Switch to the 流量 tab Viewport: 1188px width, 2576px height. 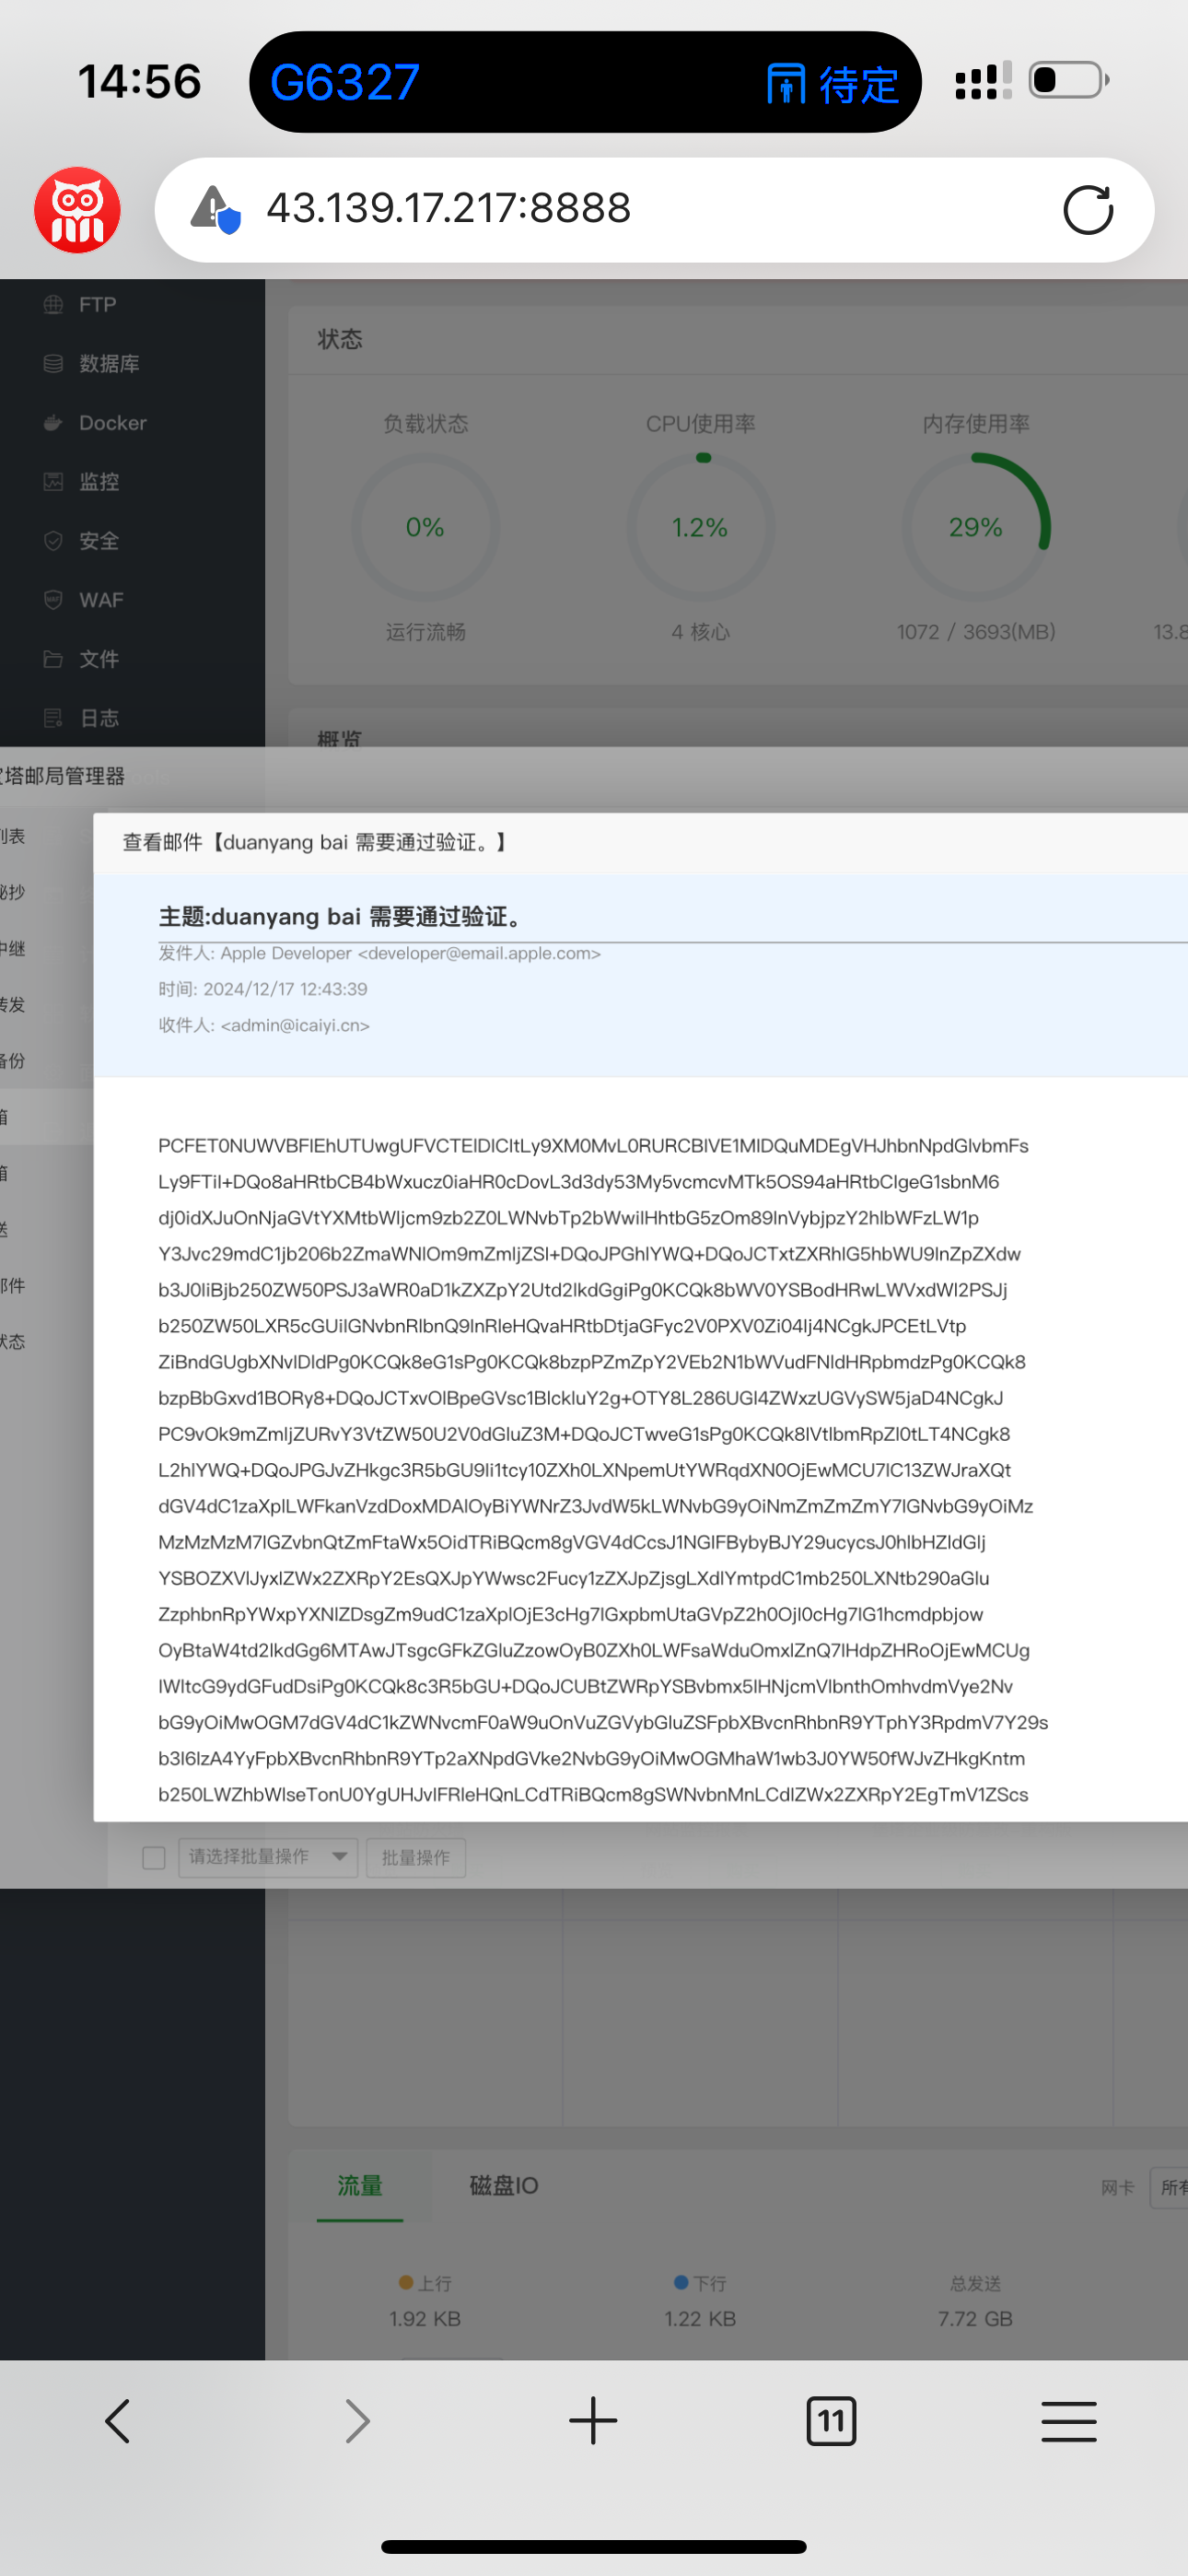[360, 2186]
